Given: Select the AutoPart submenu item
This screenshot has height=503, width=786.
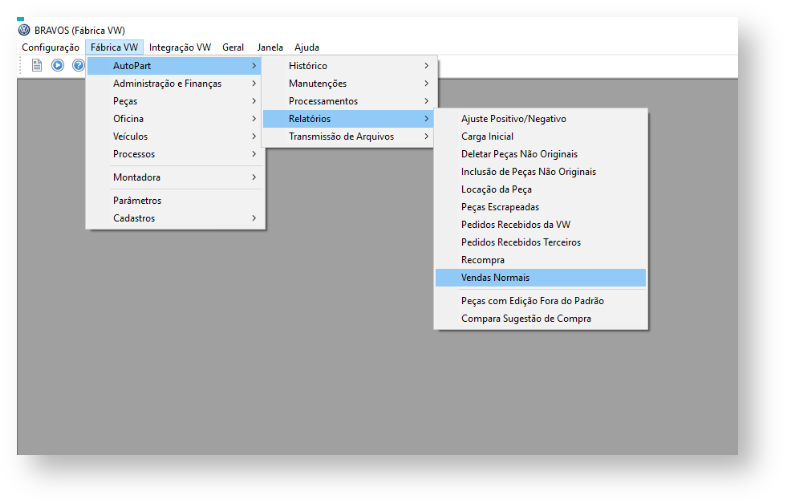Looking at the screenshot, I should pyautogui.click(x=175, y=66).
